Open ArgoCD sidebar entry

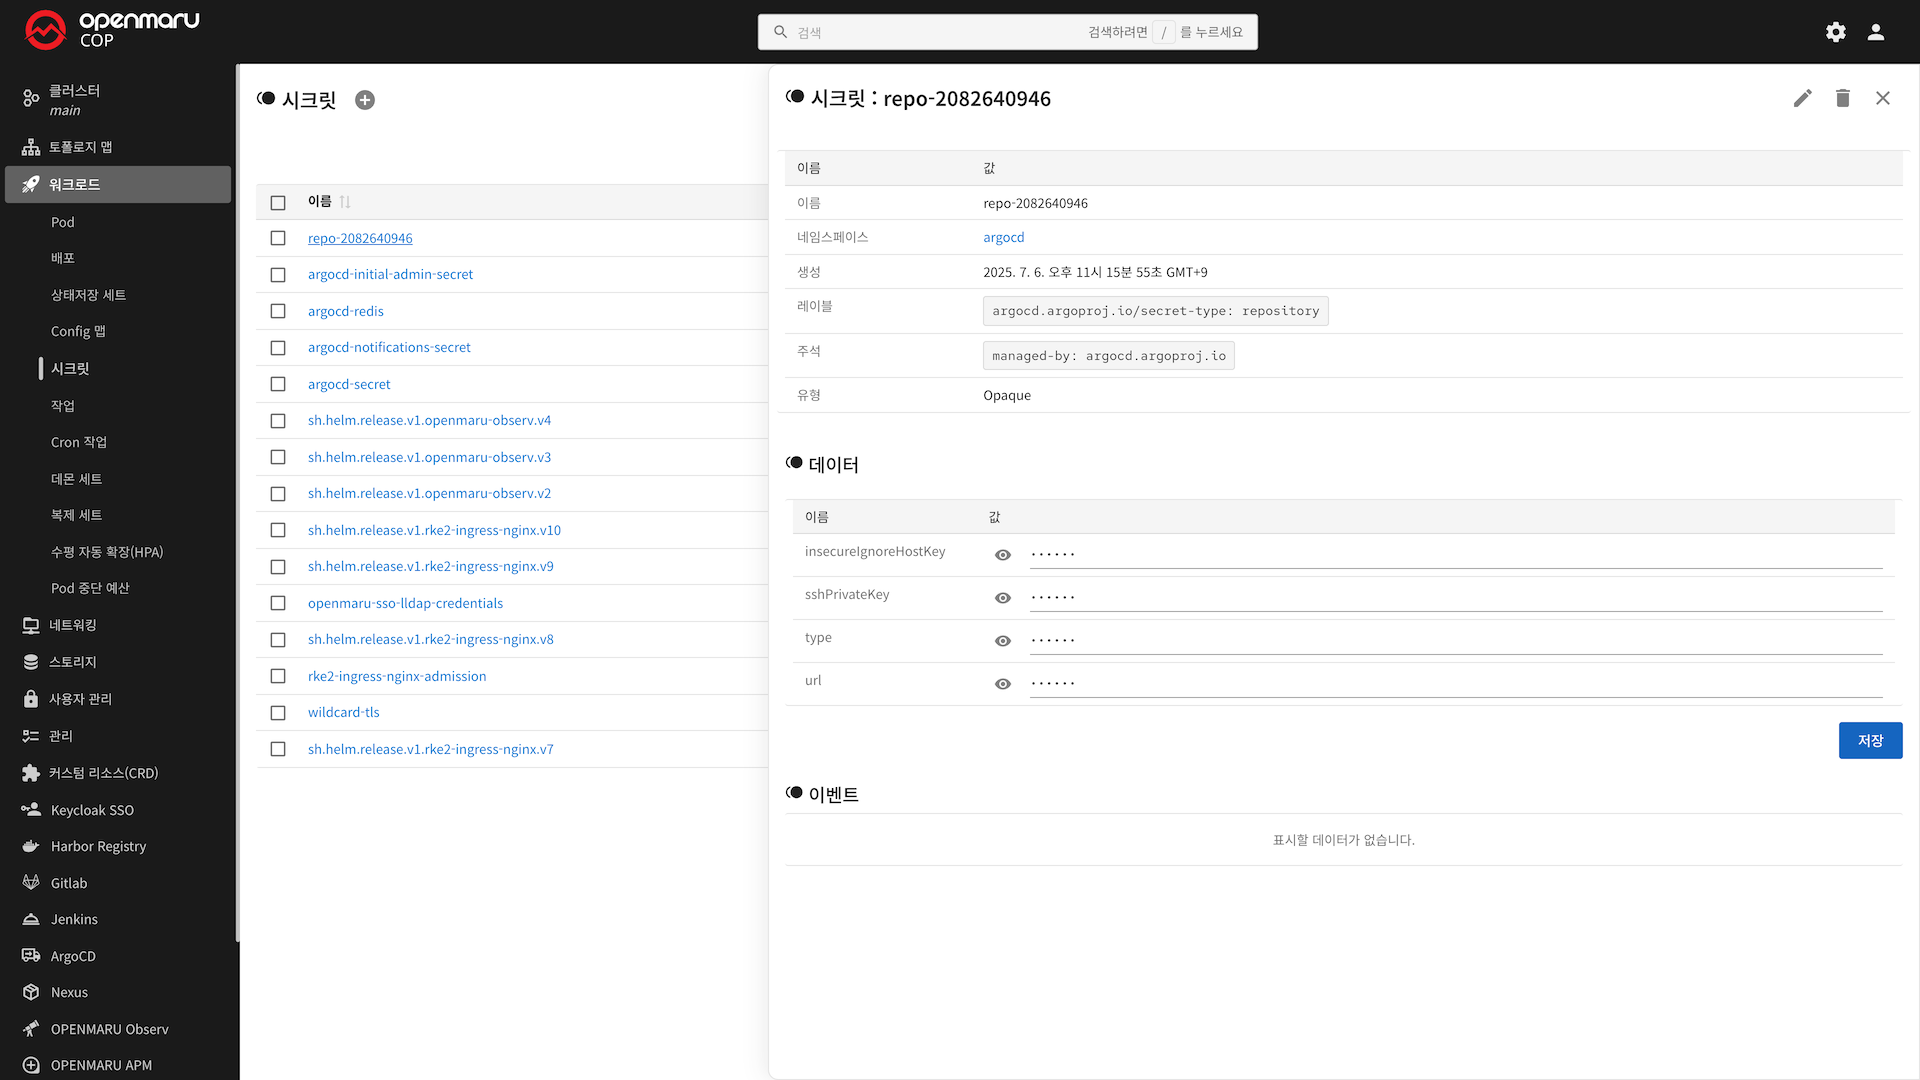click(x=73, y=956)
